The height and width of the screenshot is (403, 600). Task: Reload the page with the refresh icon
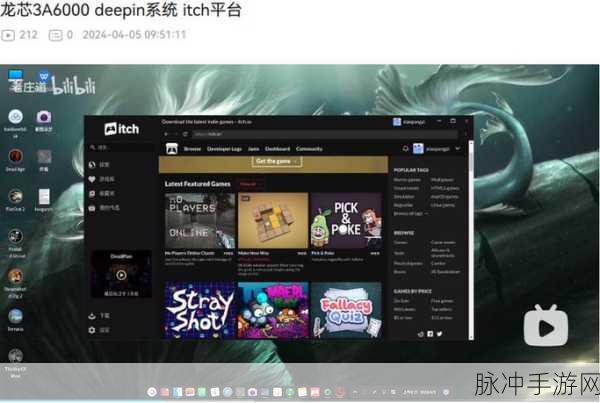[x=186, y=134]
